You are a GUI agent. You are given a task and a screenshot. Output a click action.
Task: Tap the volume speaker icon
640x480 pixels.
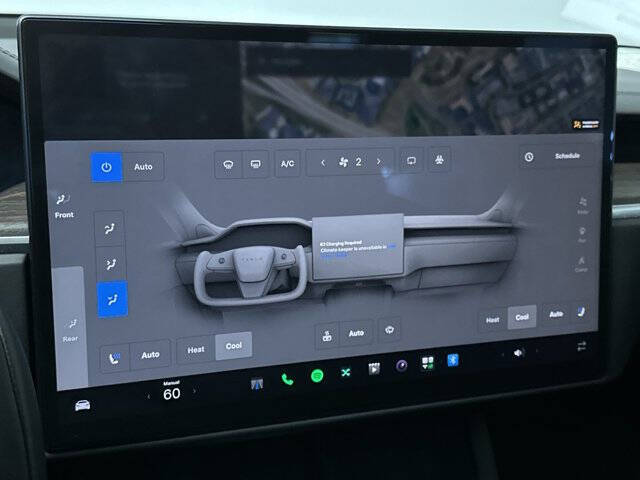click(518, 353)
